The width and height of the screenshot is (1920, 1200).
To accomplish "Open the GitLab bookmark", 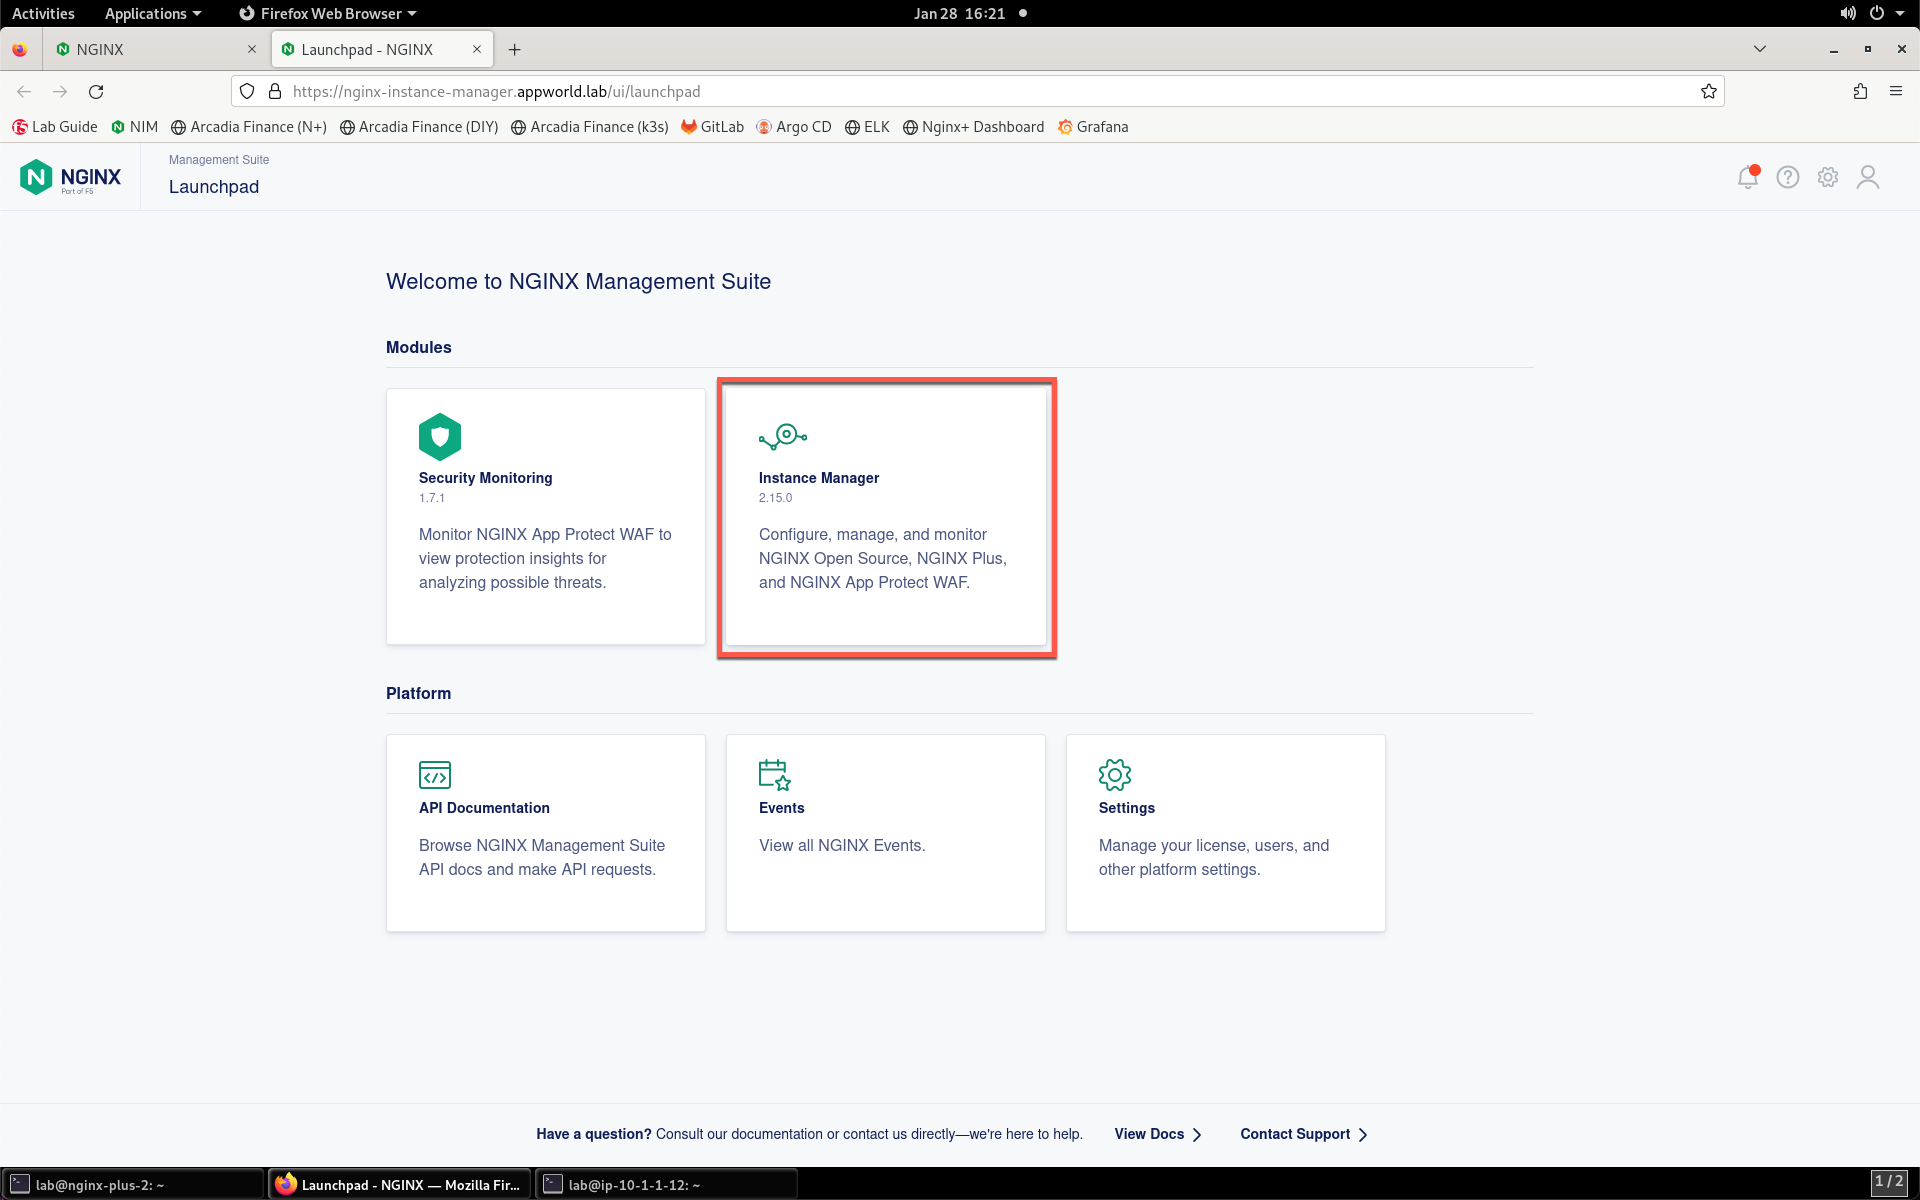I will coord(713,127).
